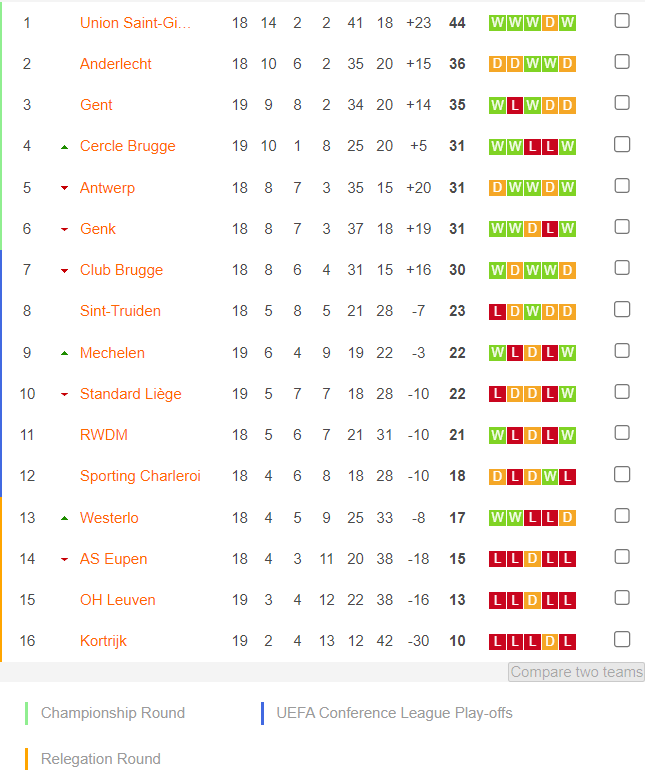Click Sporting Charleroi's green W form badge
The width and height of the screenshot is (653, 772).
coord(550,477)
